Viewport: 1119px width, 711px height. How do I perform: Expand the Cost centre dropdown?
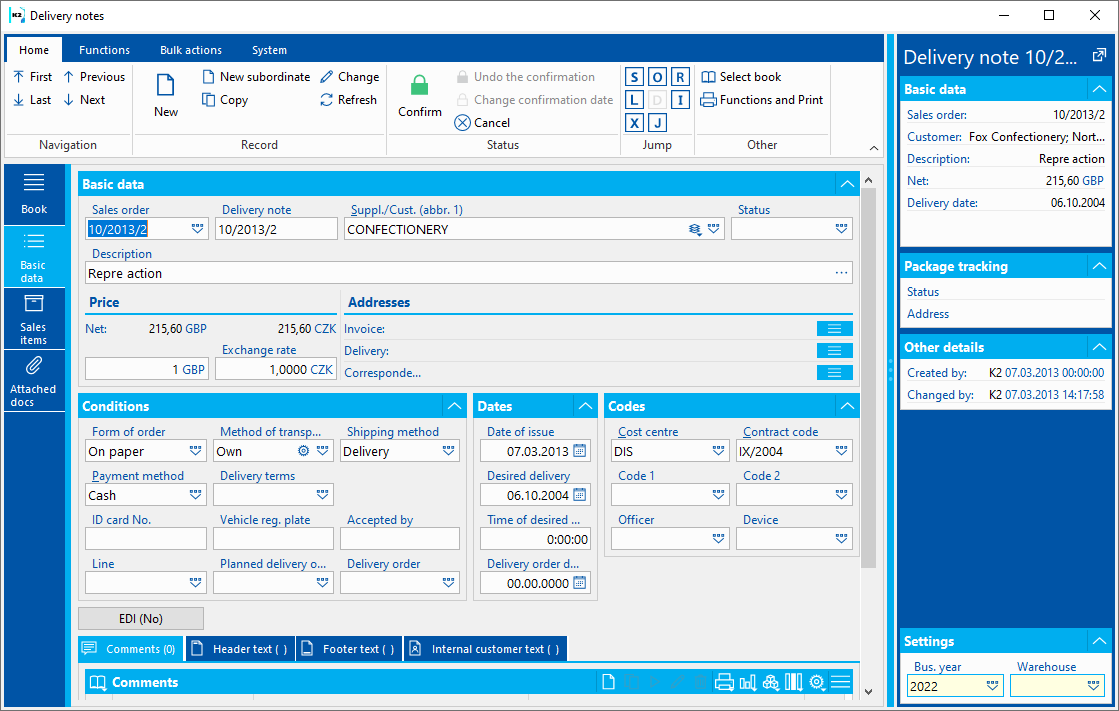(x=719, y=451)
